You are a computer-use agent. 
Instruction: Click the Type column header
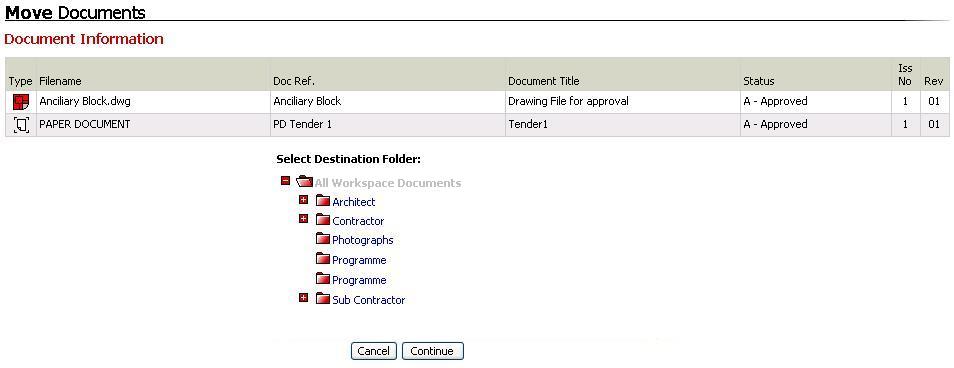click(x=20, y=81)
